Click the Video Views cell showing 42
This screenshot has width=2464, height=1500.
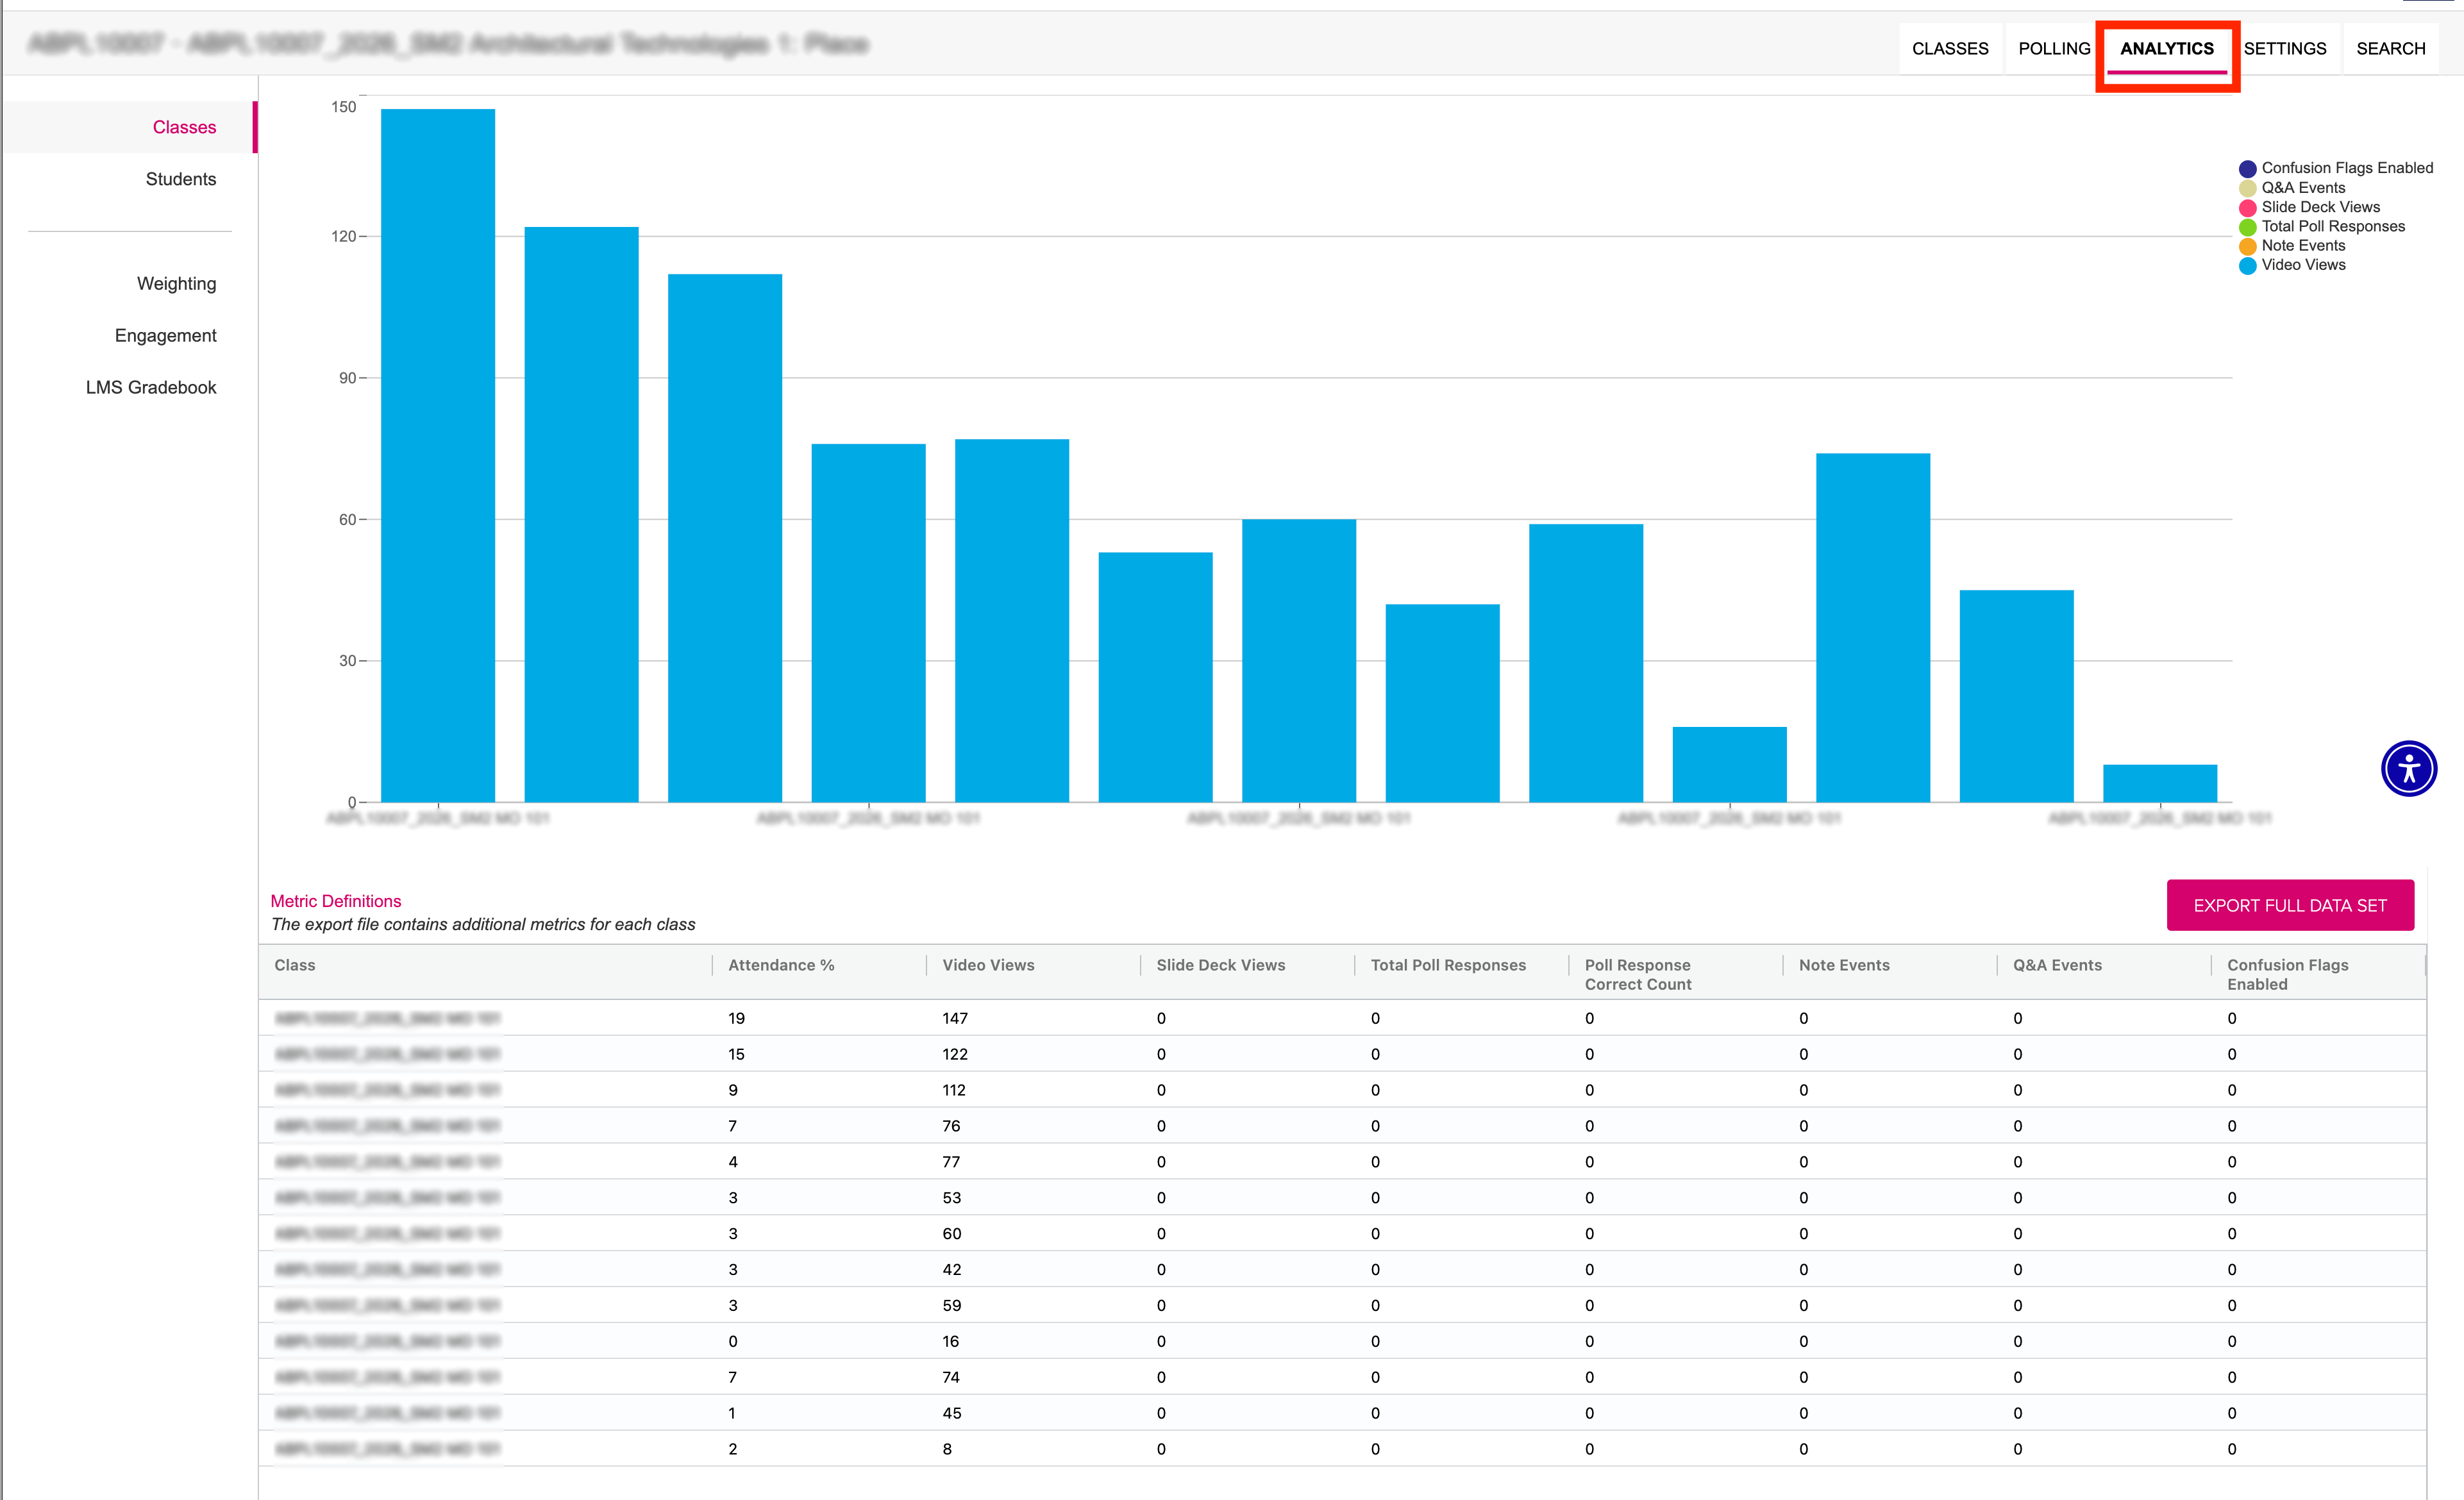pos(952,1270)
